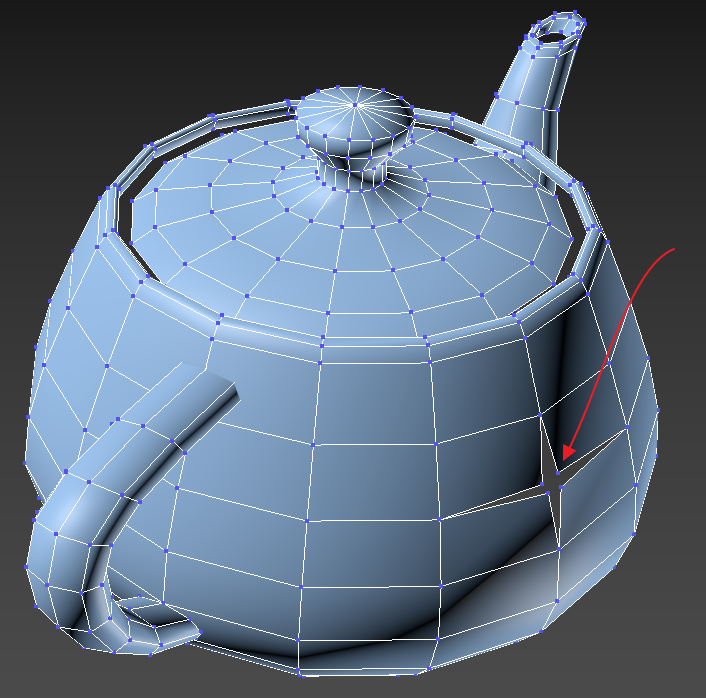The image size is (706, 698).
Task: Select the vertex directly below the star-shaped hole
Action: 558,547
